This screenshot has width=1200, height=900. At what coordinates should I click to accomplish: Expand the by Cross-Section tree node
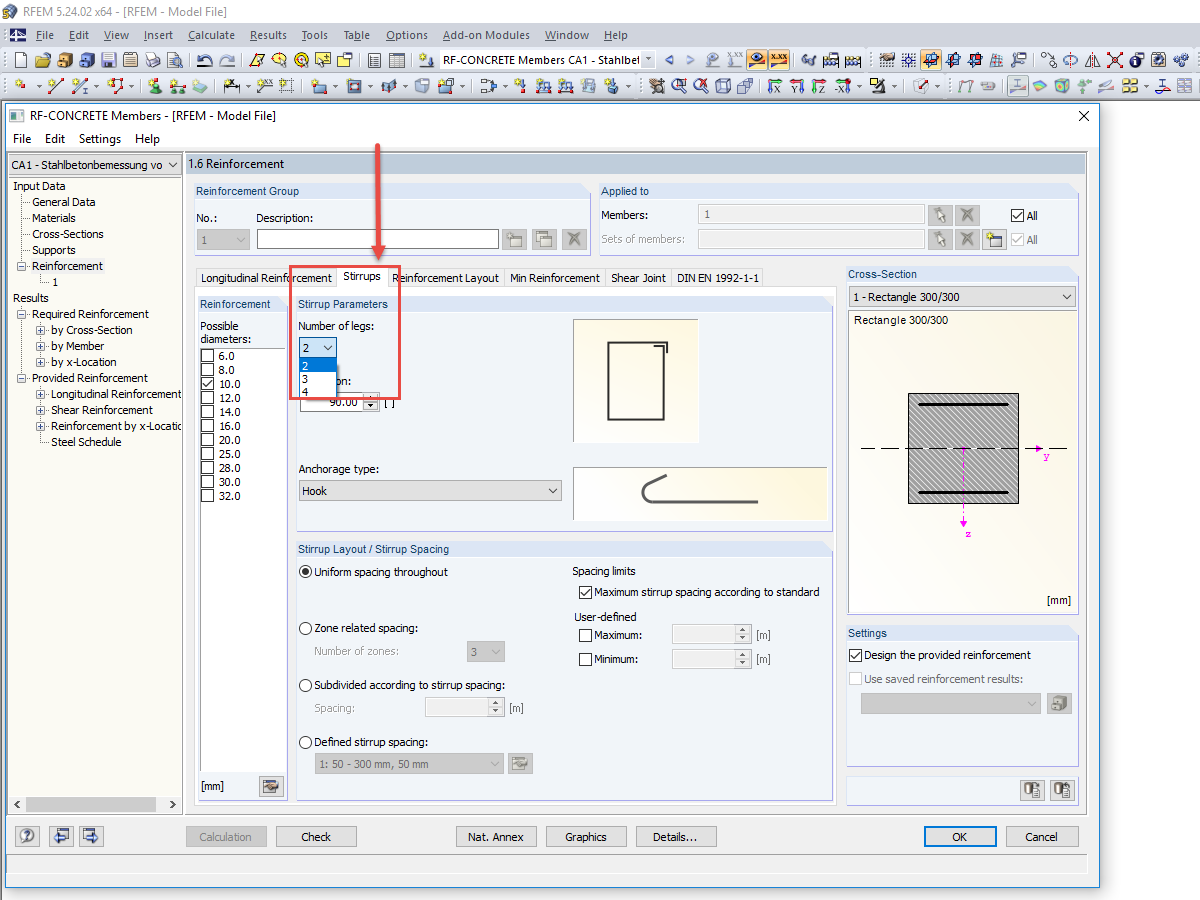click(41, 330)
